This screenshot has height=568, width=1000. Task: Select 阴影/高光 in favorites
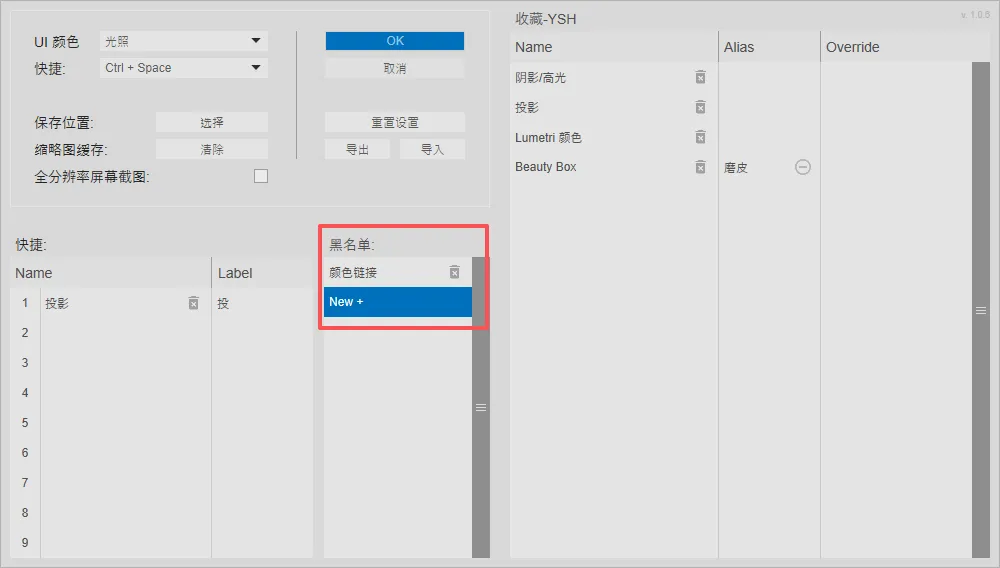(540, 78)
